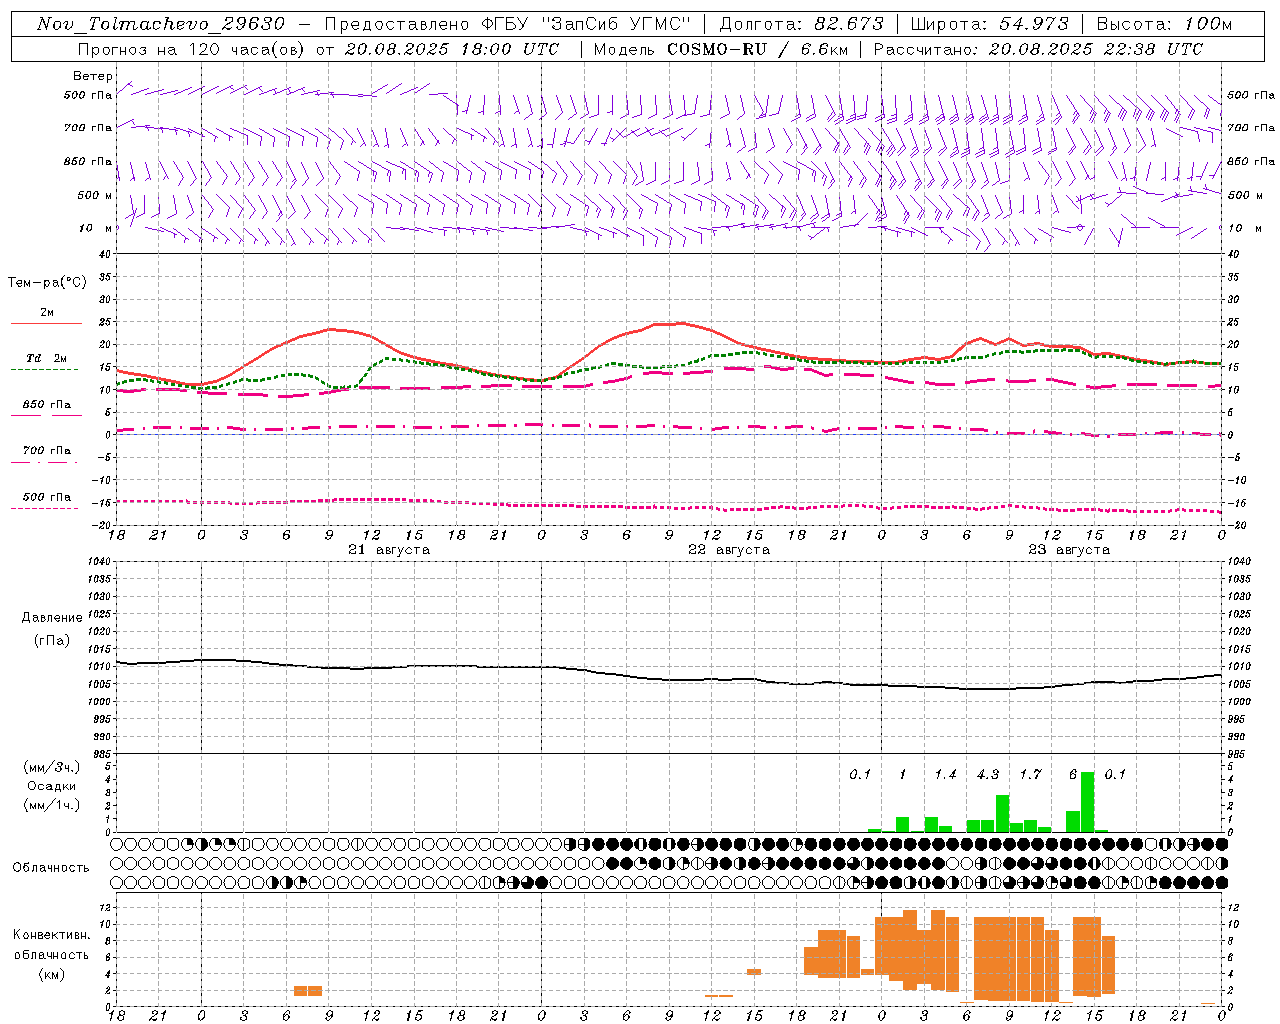Click the dash-dot line sample under the "700 гПа" legend

[44, 462]
